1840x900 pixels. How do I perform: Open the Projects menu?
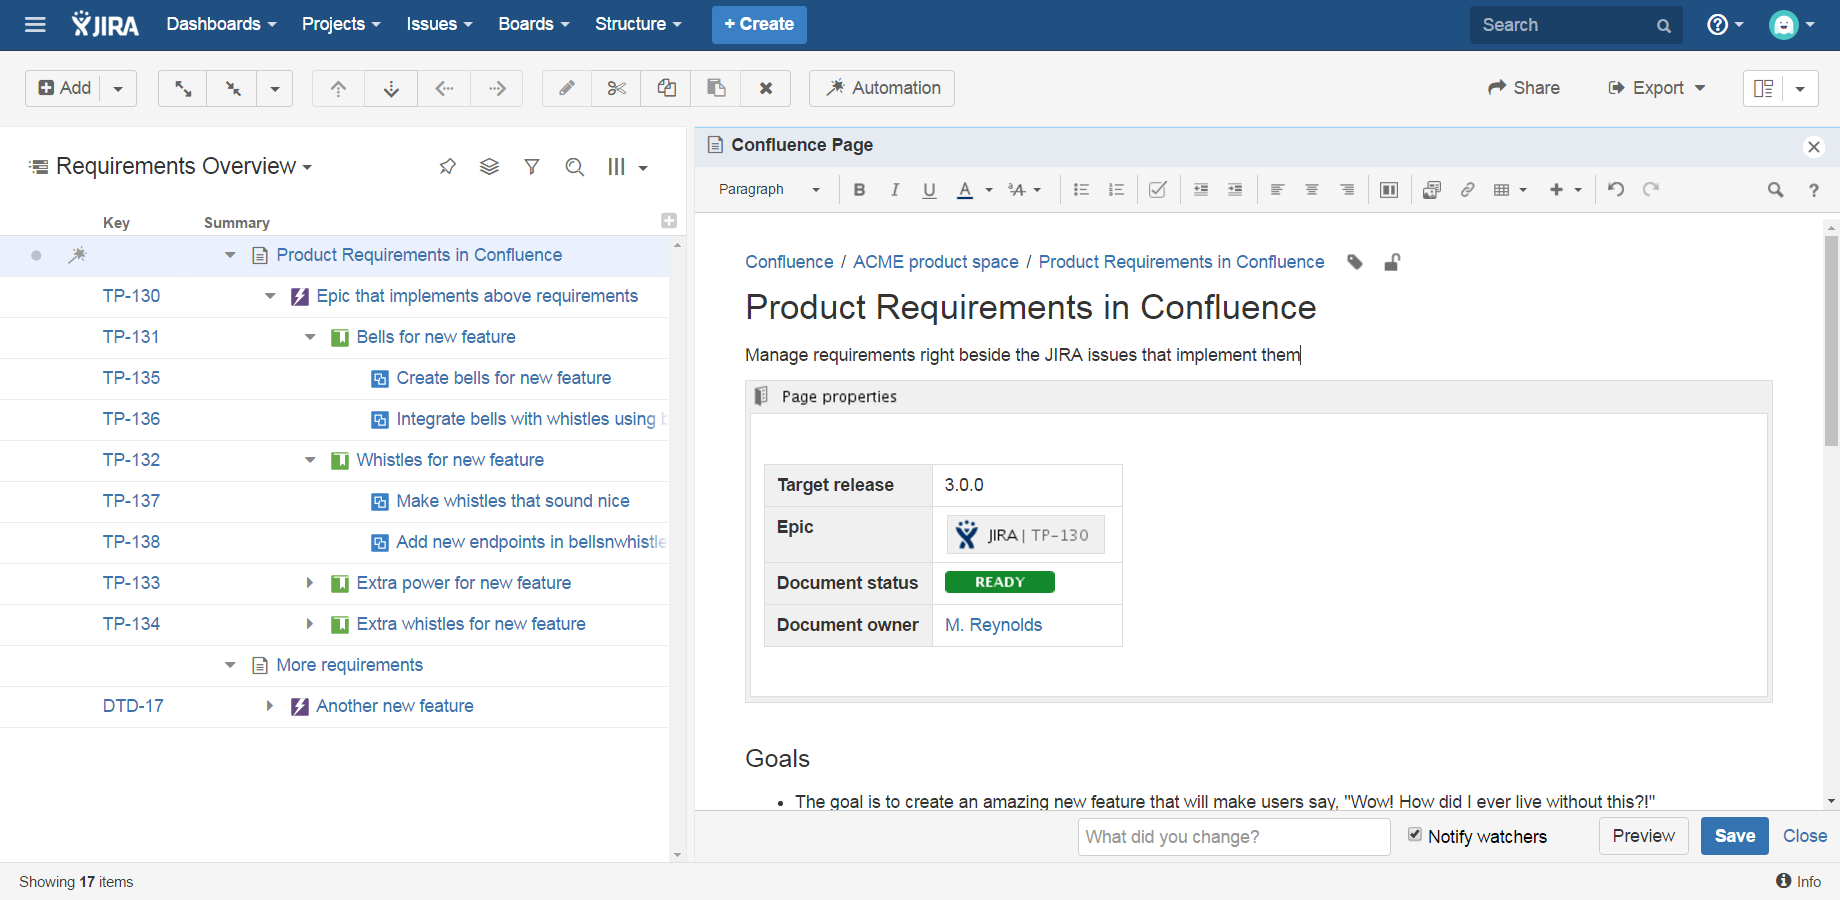tap(341, 24)
